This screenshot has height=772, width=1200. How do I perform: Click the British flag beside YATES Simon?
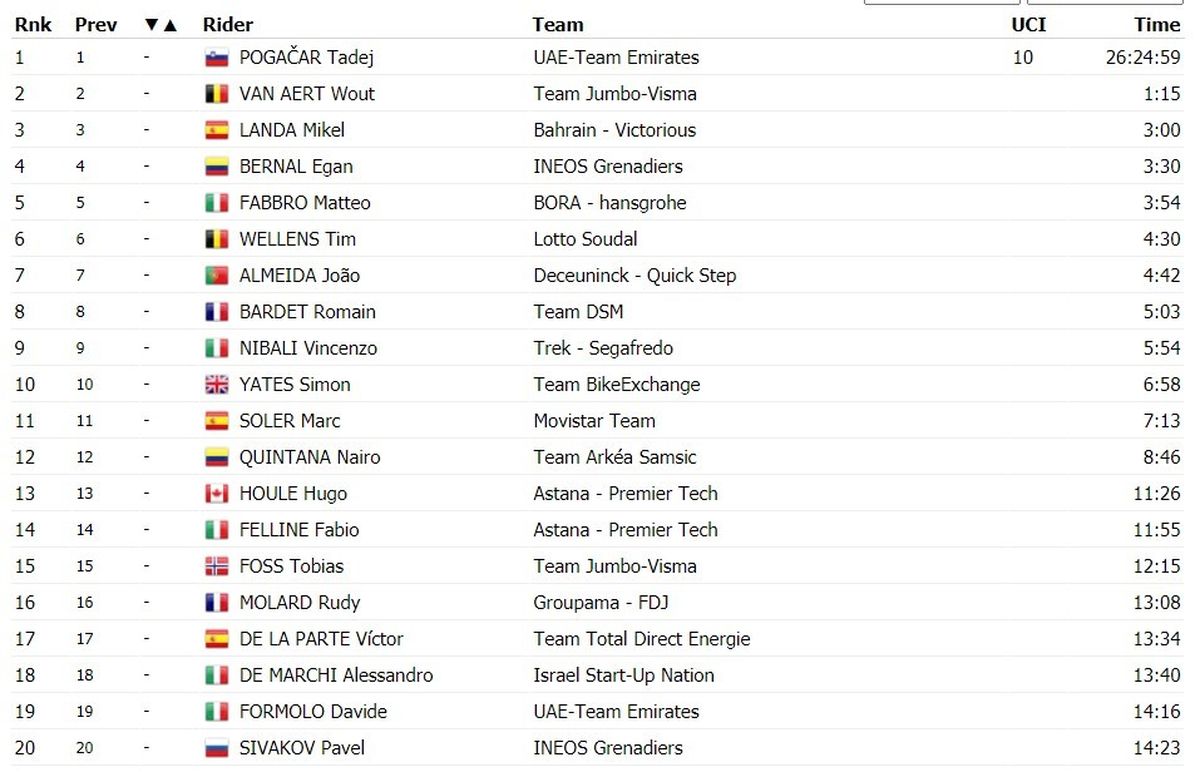tap(216, 385)
